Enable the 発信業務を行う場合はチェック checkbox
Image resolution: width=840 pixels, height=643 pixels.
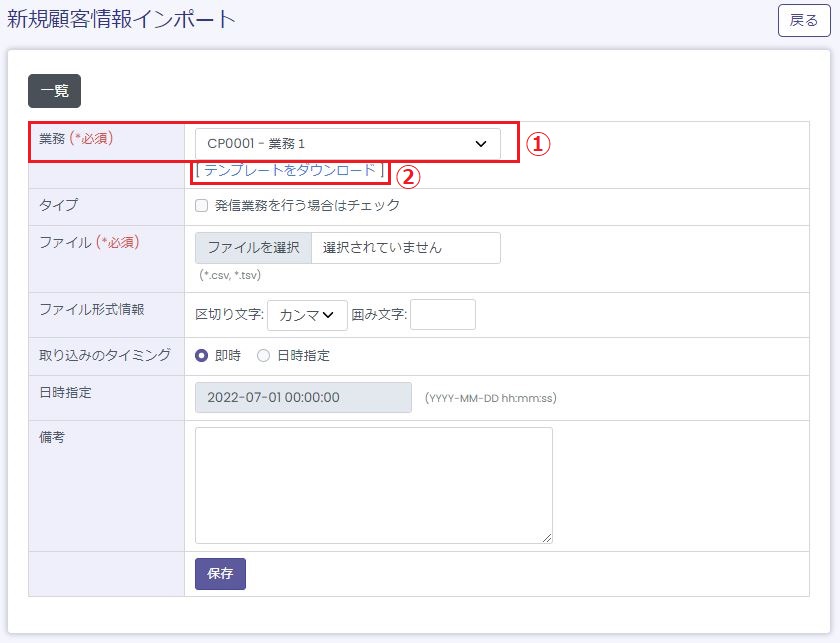[202, 206]
